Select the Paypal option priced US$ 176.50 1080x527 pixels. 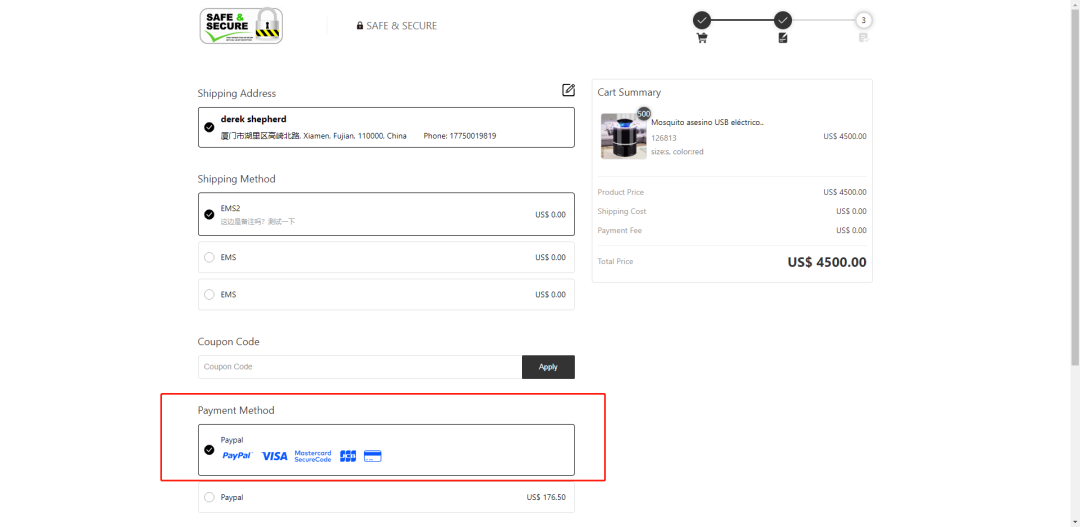(x=386, y=497)
